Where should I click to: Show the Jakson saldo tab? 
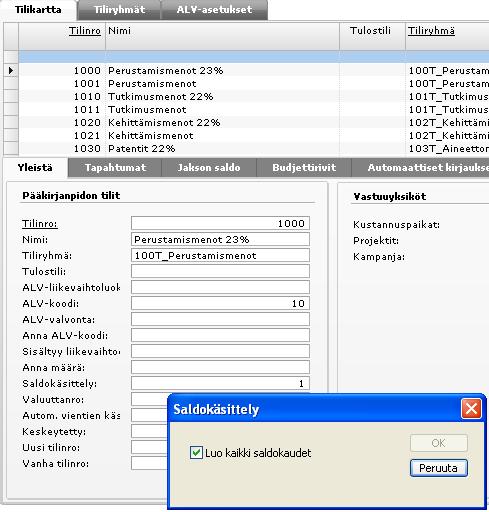pos(209,167)
